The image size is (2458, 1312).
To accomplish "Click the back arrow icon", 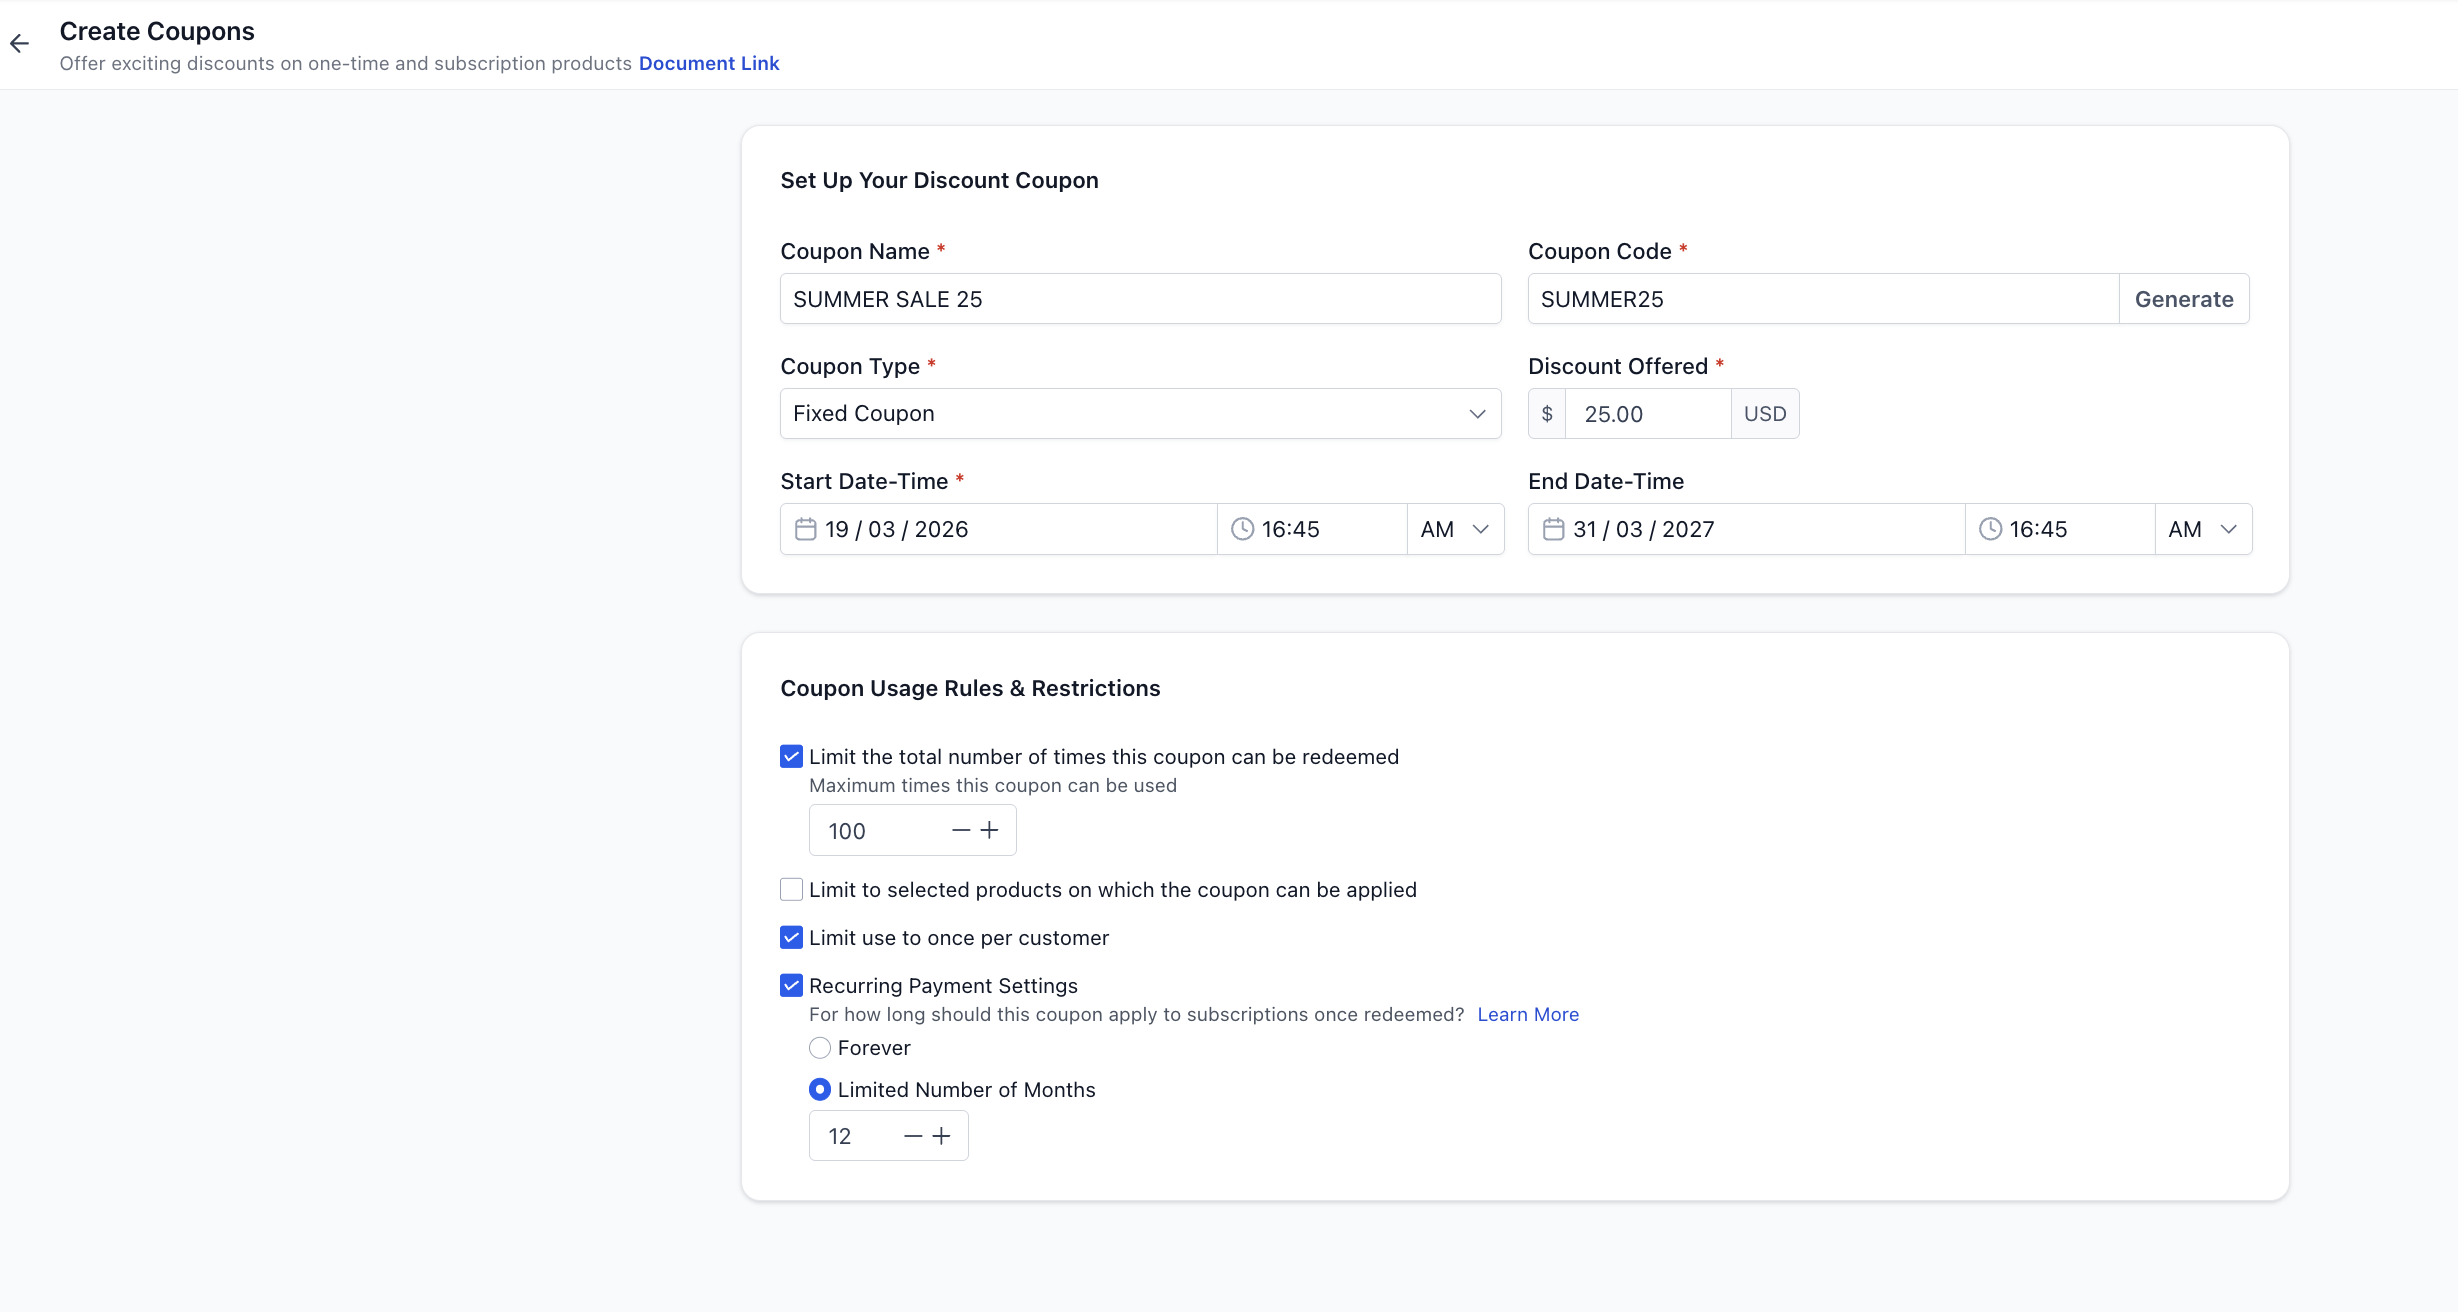I will point(19,43).
